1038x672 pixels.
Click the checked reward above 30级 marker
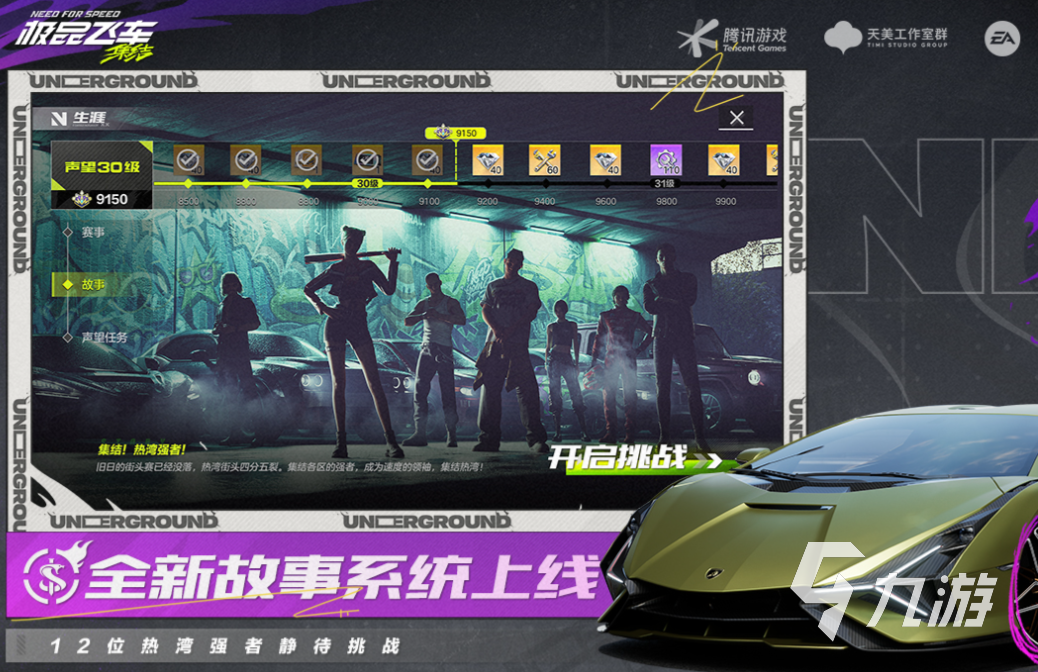(367, 159)
